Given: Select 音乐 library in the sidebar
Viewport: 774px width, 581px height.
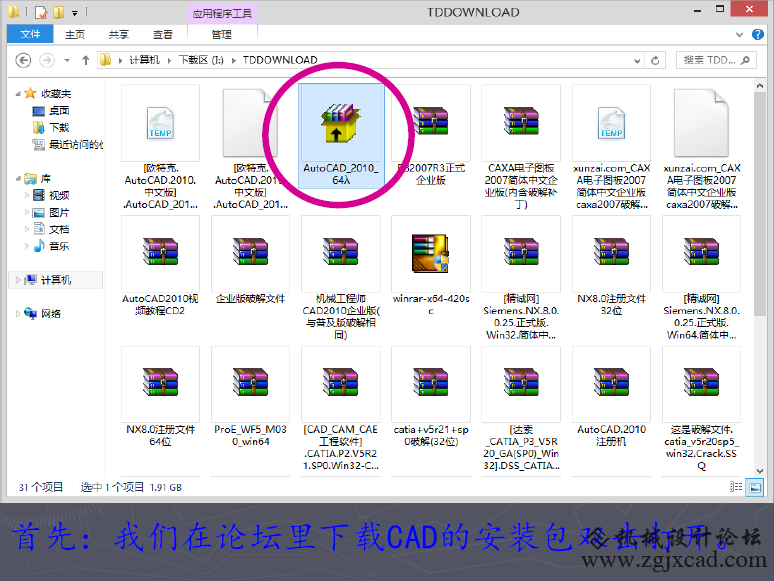Looking at the screenshot, I should 51,246.
